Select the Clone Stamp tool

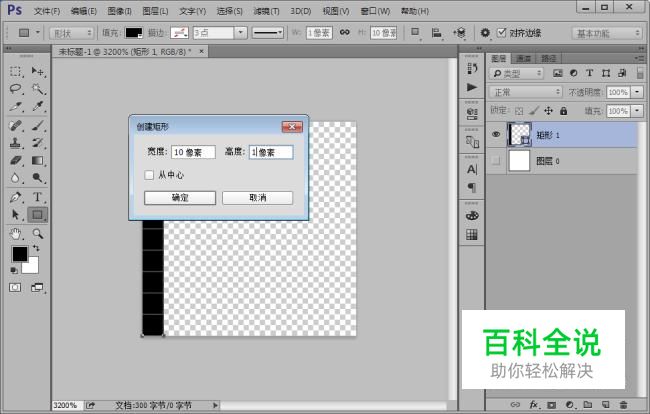pyautogui.click(x=15, y=143)
